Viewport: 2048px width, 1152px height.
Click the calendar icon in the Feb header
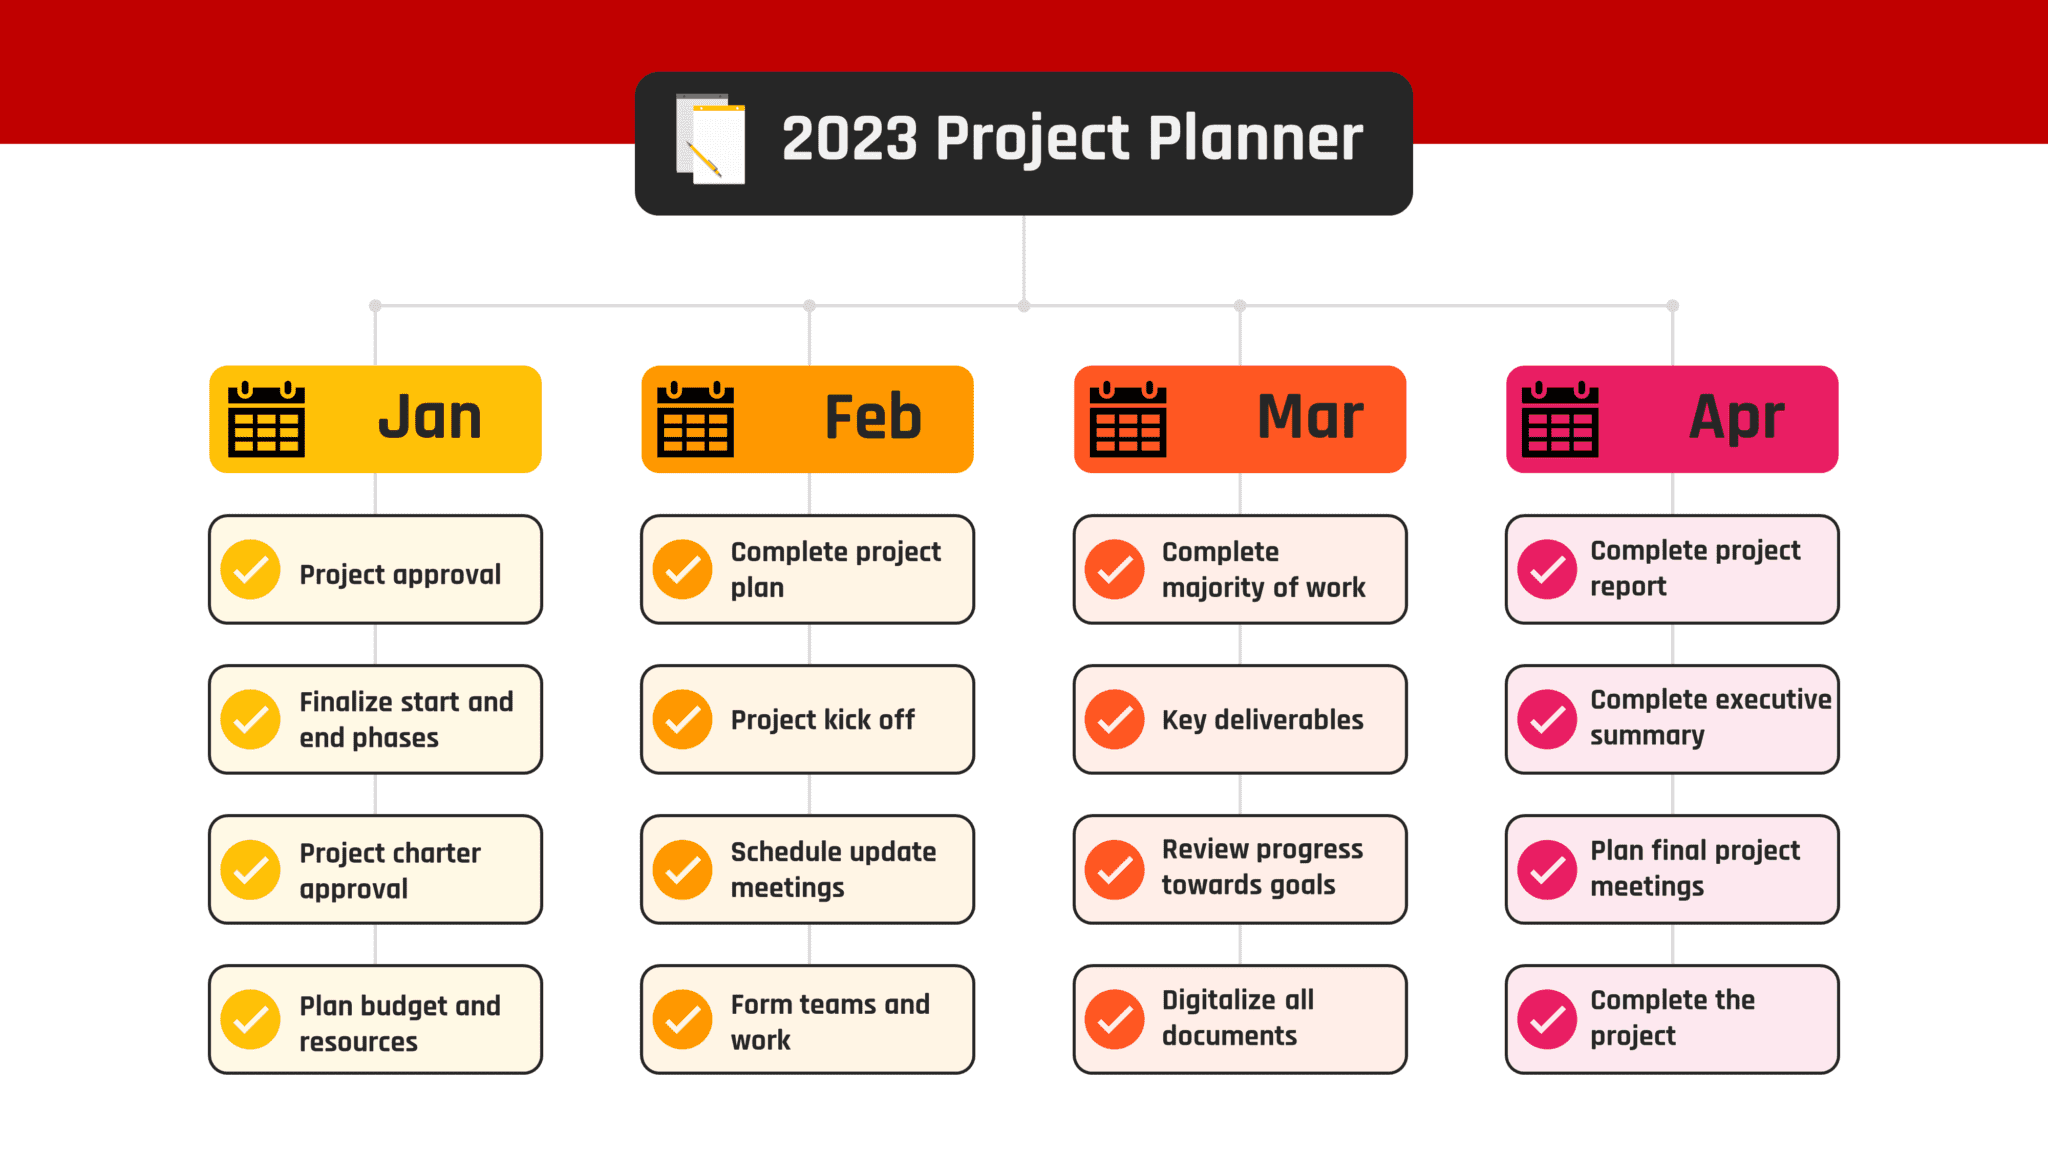[696, 419]
